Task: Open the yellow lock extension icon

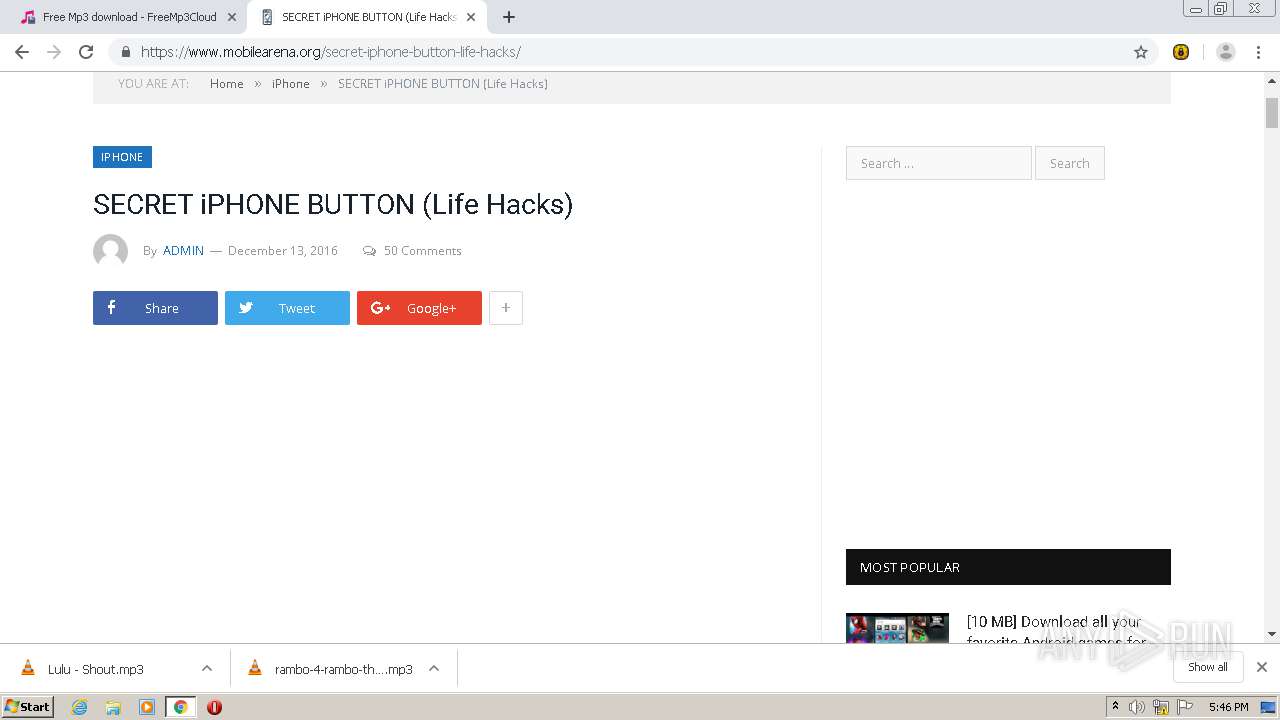Action: [x=1181, y=52]
